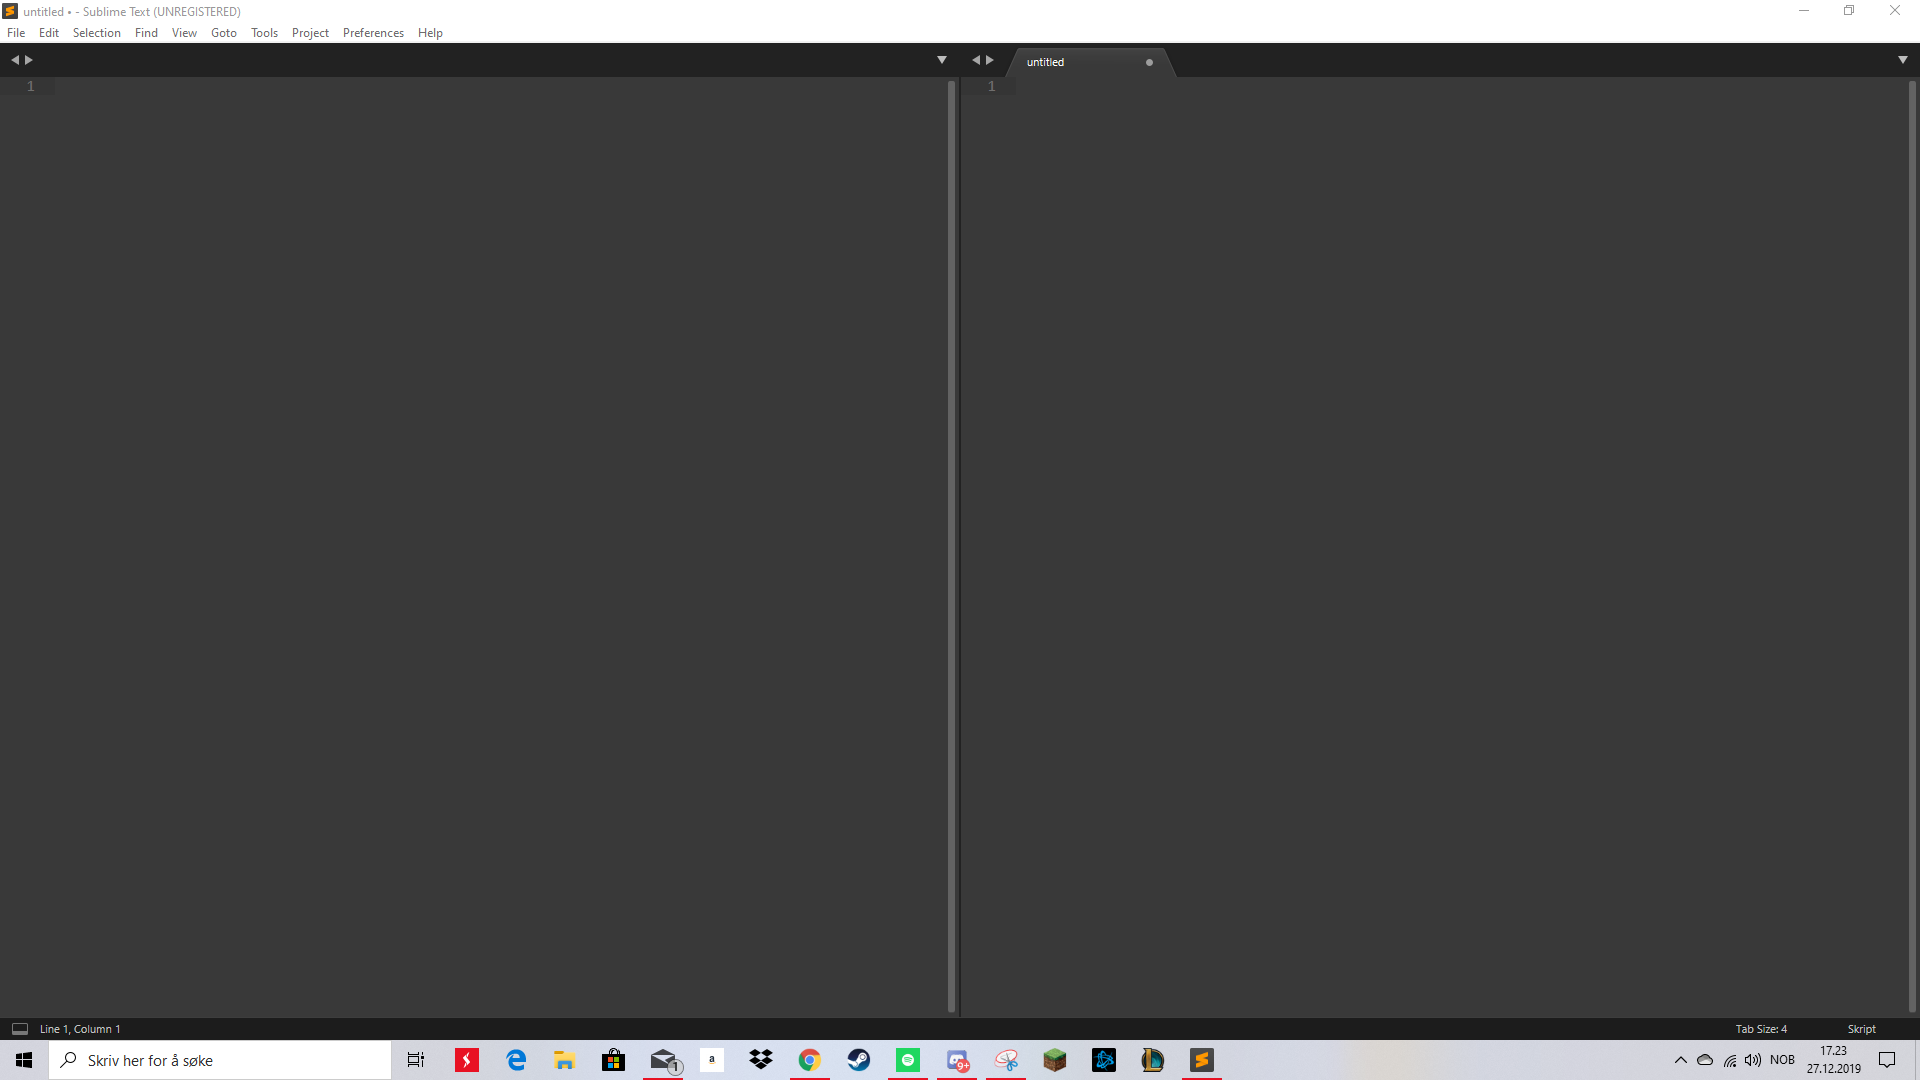Open the Preferences menu

pyautogui.click(x=373, y=33)
